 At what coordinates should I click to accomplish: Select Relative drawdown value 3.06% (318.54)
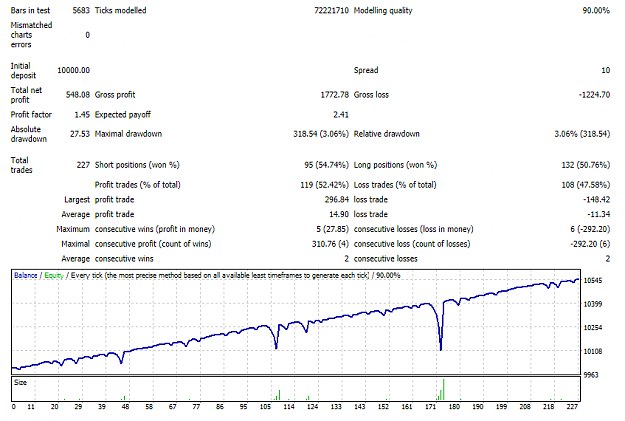pos(582,134)
